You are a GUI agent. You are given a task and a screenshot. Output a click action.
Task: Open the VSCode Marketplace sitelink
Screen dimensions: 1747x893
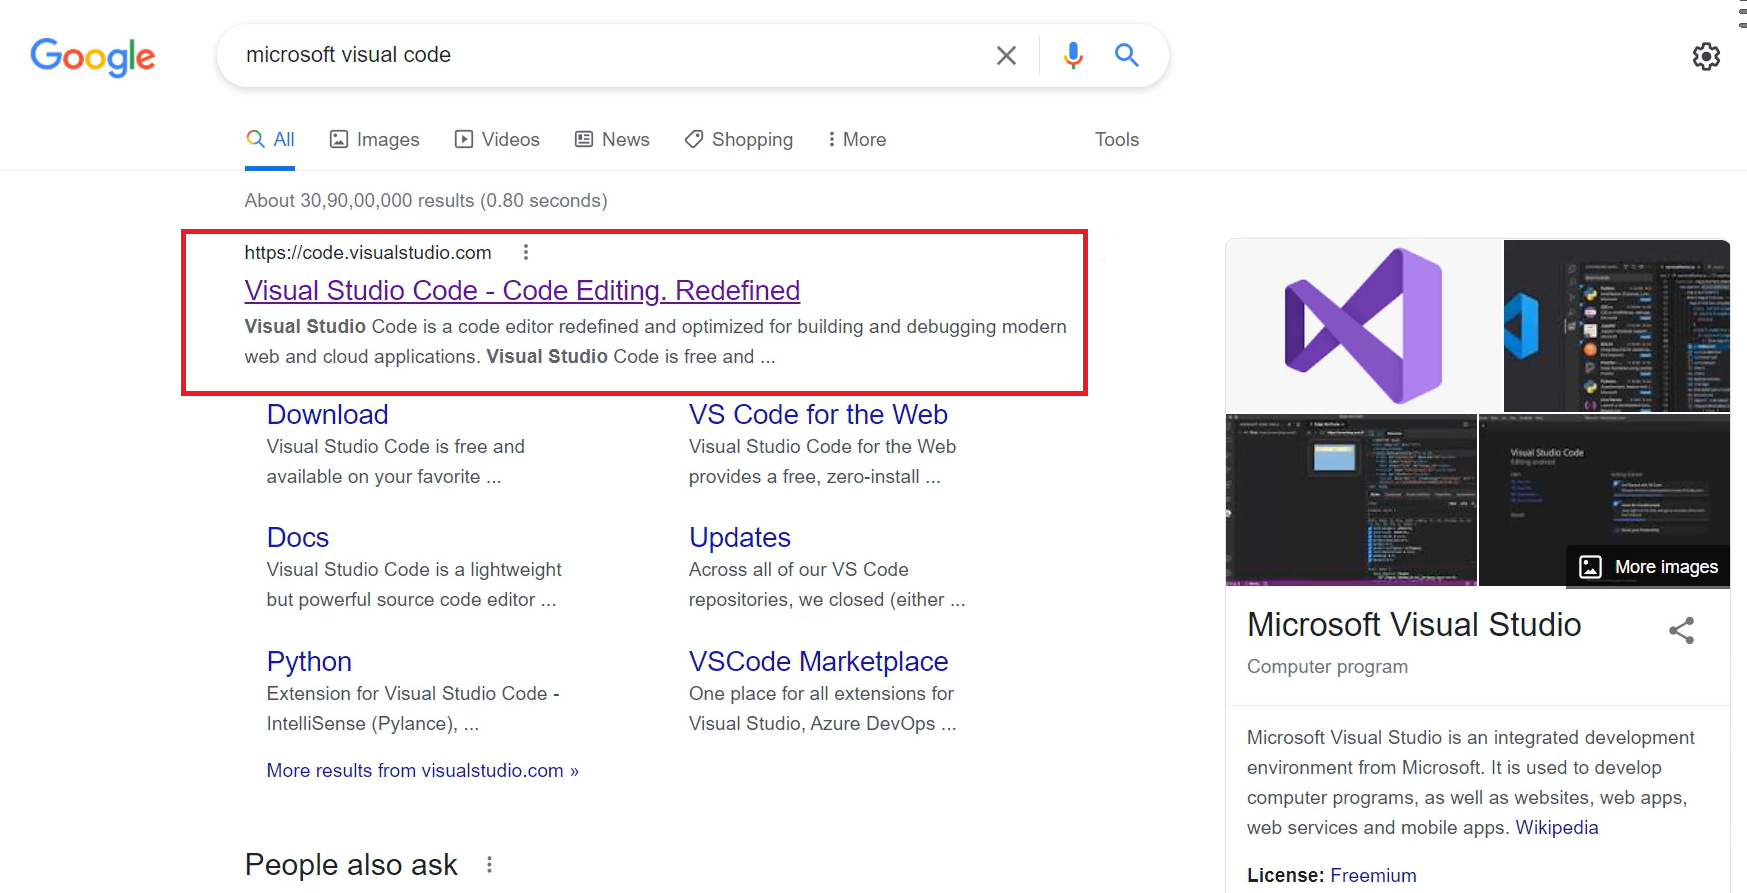coord(818,662)
